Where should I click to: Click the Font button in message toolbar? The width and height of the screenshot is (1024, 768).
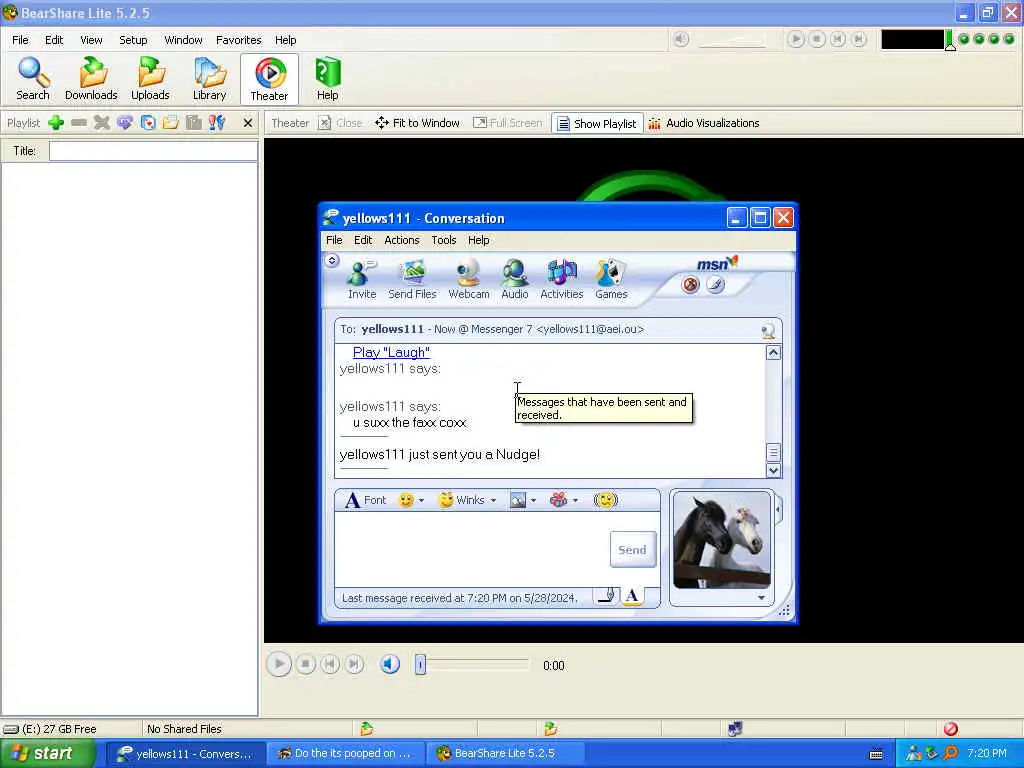(366, 500)
